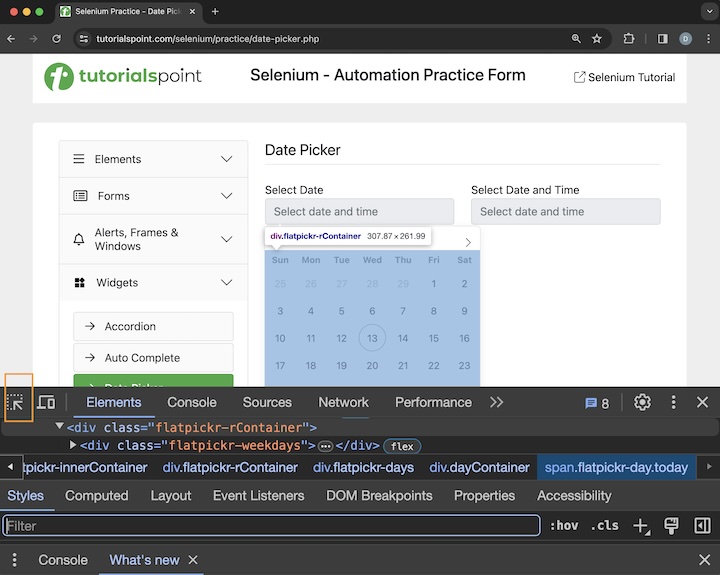Toggle the computed styles sidebar pane icon
Image resolution: width=720 pixels, height=575 pixels.
702,526
